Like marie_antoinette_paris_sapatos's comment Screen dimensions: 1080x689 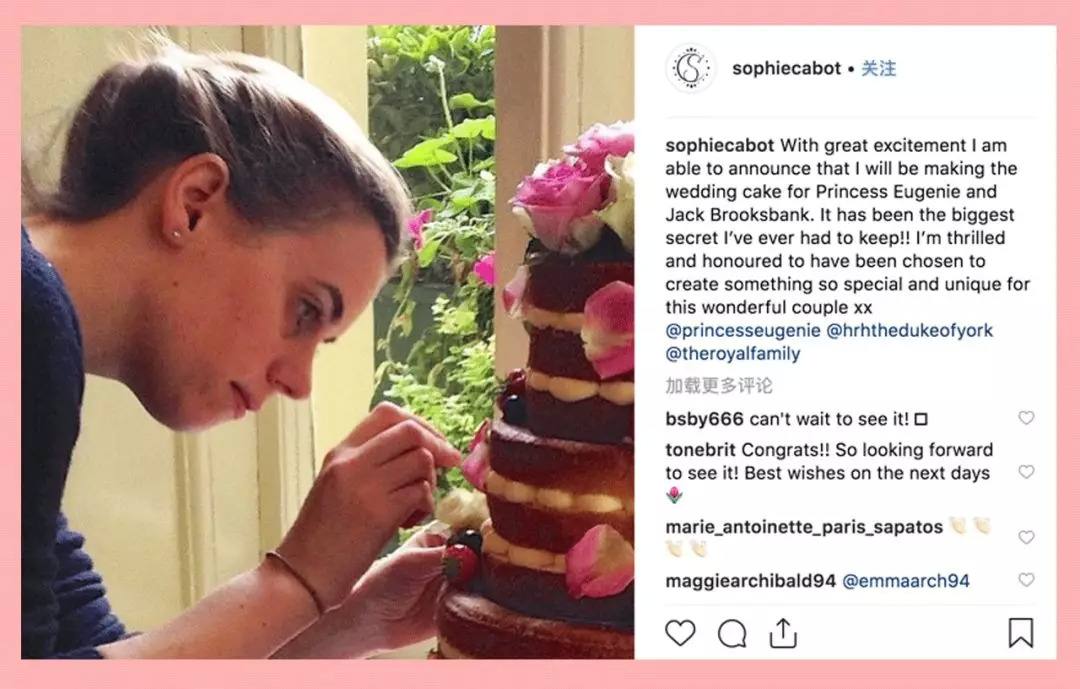(1026, 537)
